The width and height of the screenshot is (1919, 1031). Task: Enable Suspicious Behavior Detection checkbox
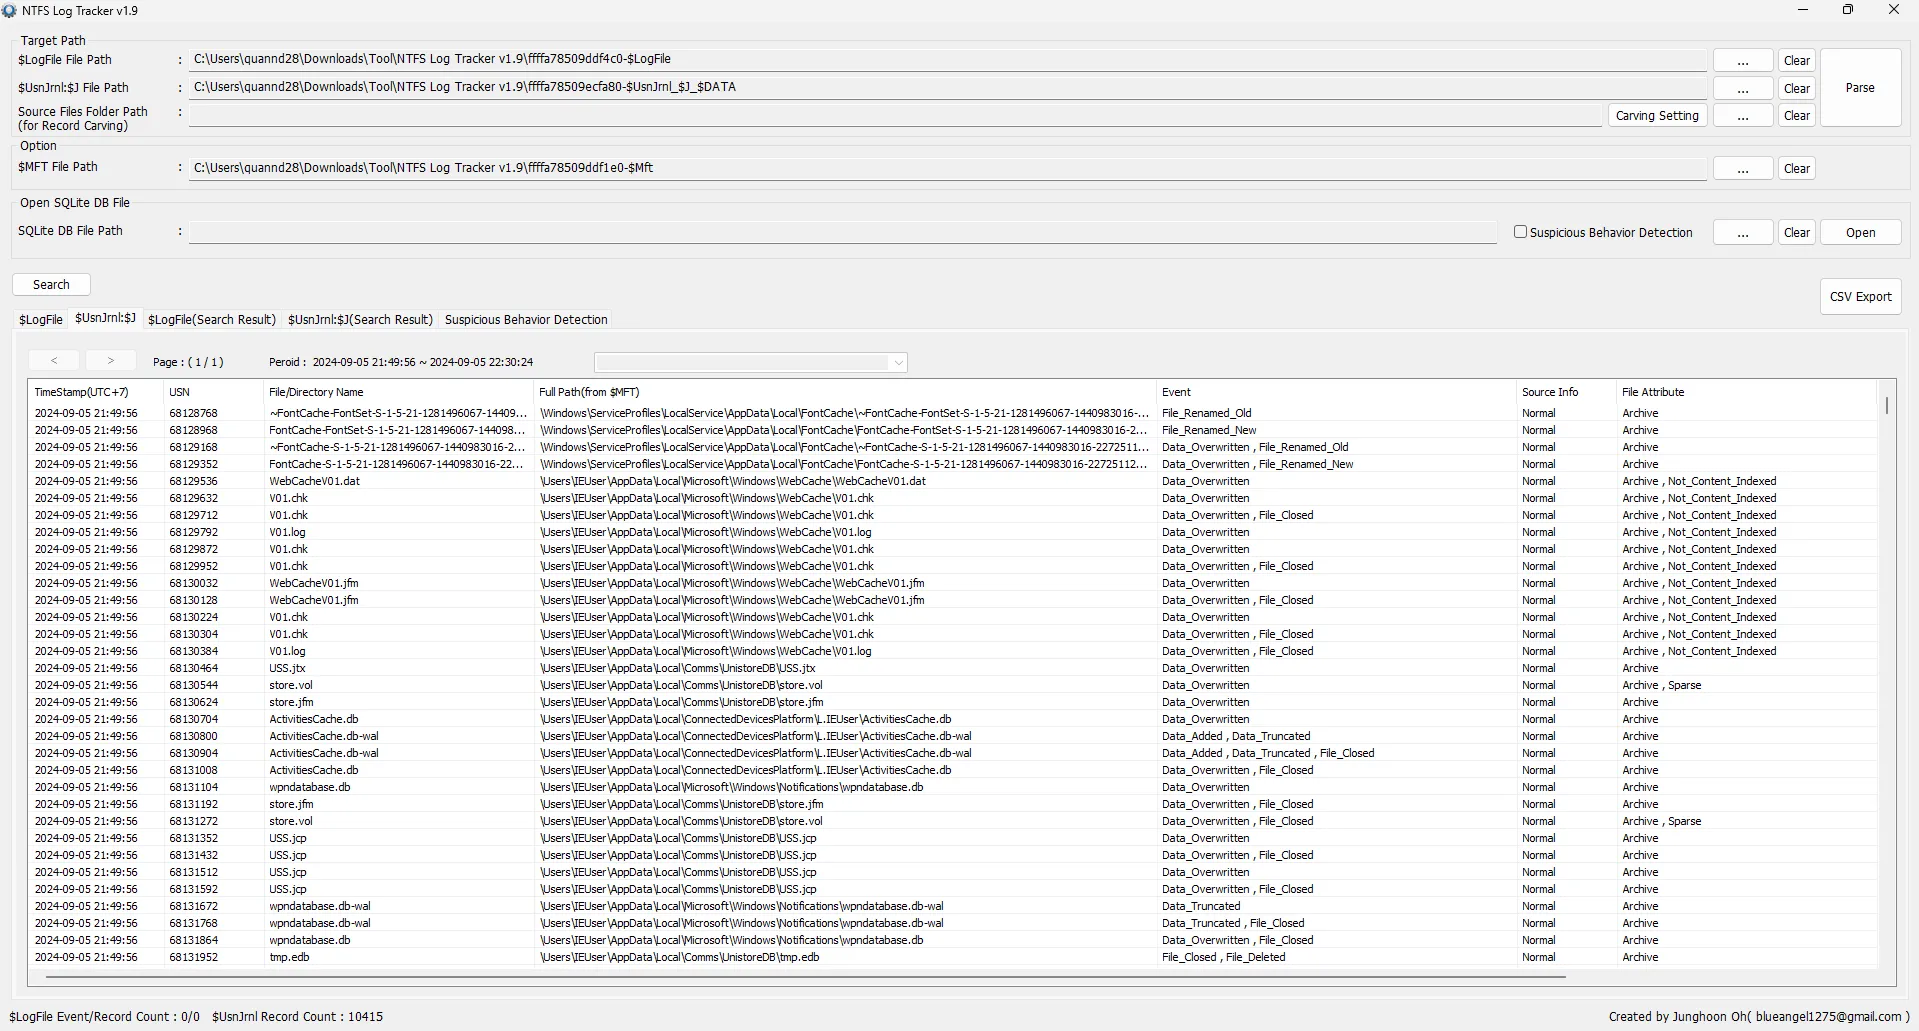click(1521, 232)
